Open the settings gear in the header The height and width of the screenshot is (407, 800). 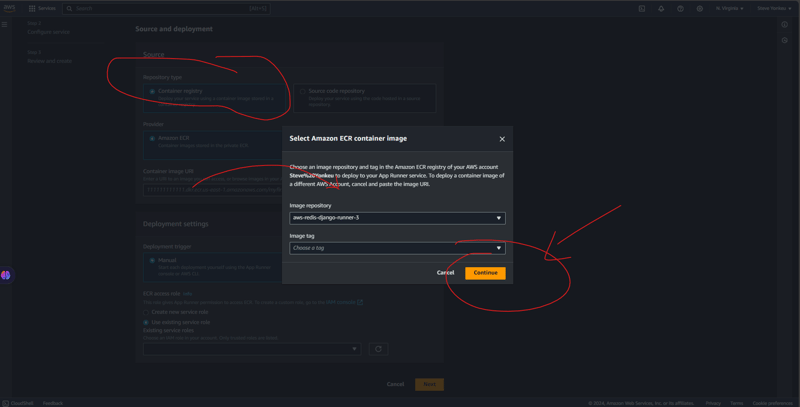tap(699, 9)
